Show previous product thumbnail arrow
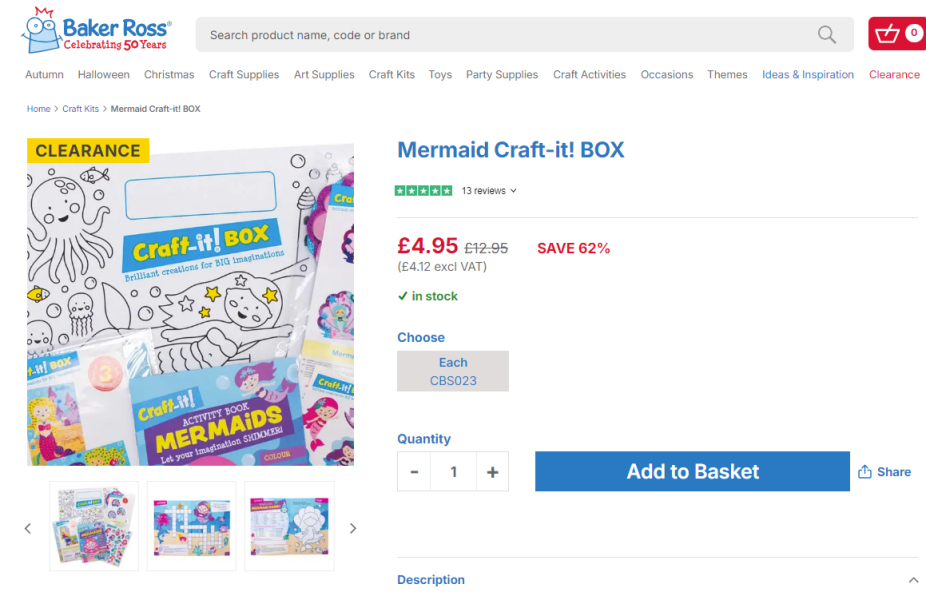926x600 pixels. (28, 528)
